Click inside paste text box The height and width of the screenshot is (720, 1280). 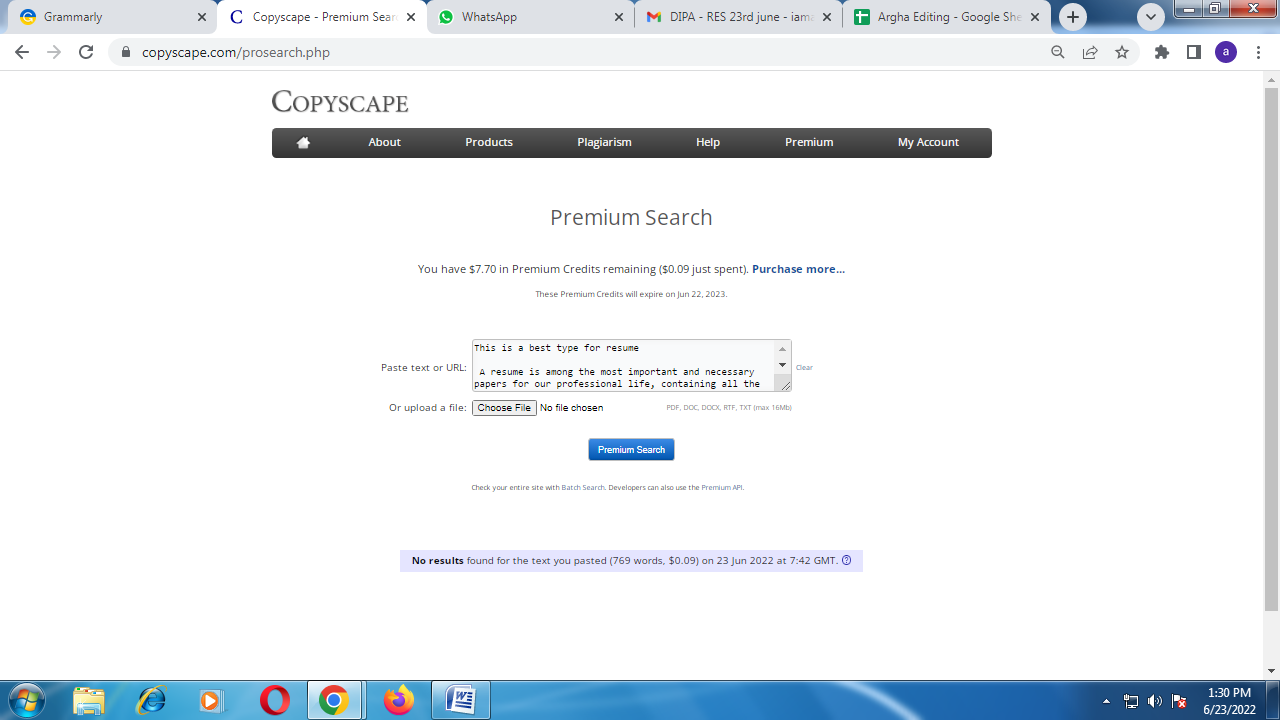(623, 365)
